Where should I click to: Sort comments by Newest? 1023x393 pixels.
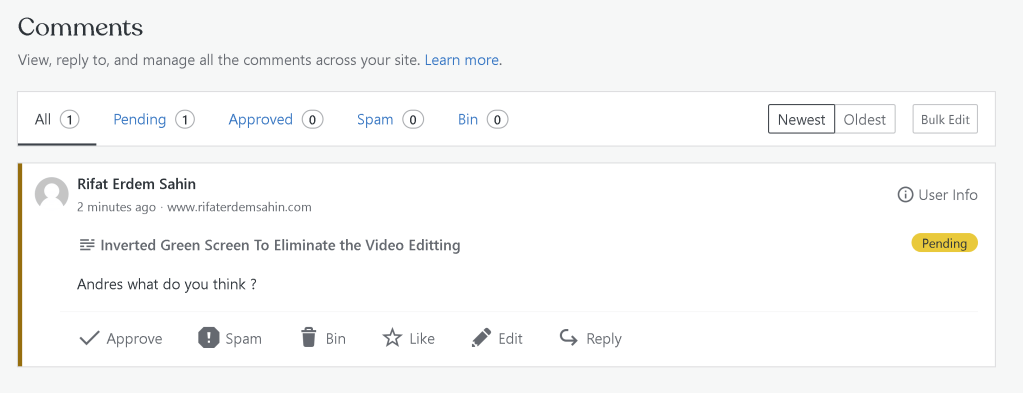(801, 119)
